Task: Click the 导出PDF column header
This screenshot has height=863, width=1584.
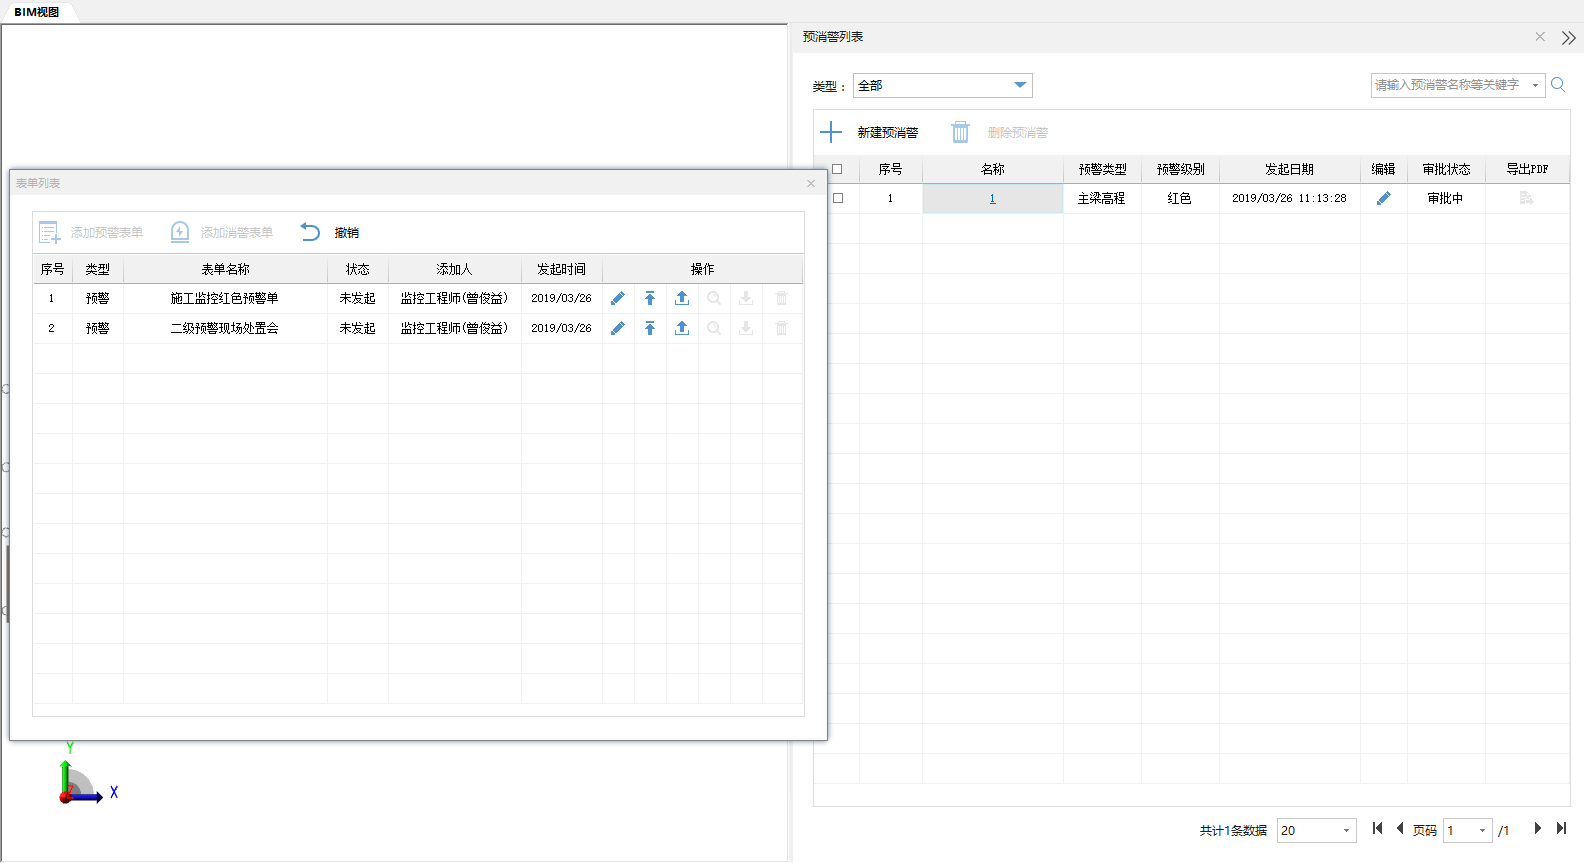Action: [x=1527, y=169]
